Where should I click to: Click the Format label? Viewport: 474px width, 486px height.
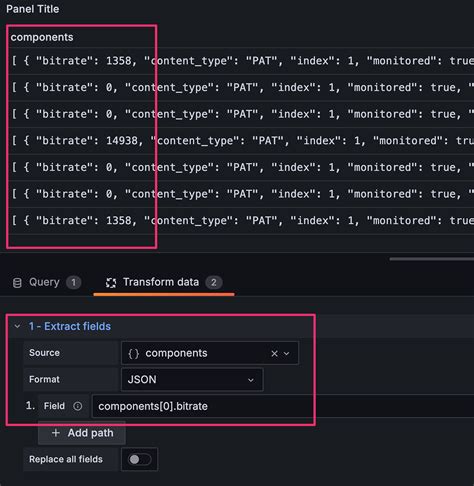(44, 380)
